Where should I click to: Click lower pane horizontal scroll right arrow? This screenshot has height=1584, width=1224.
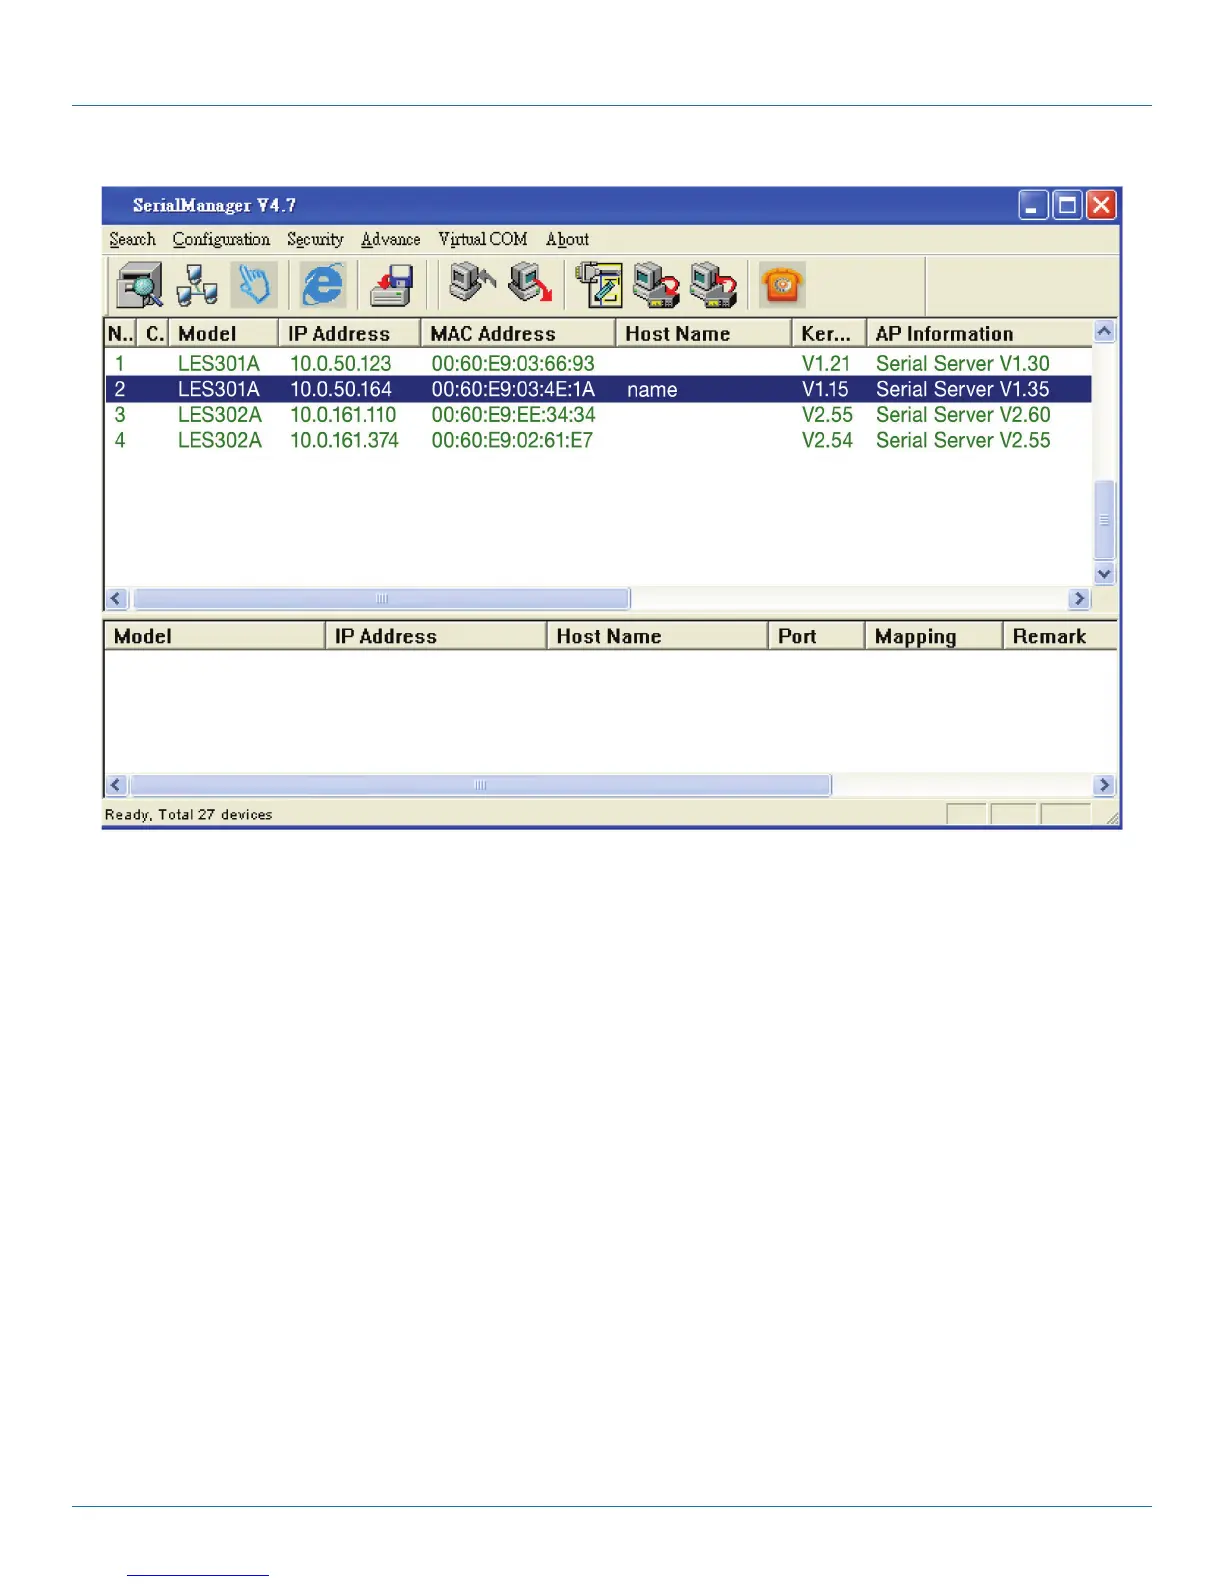click(x=1105, y=785)
